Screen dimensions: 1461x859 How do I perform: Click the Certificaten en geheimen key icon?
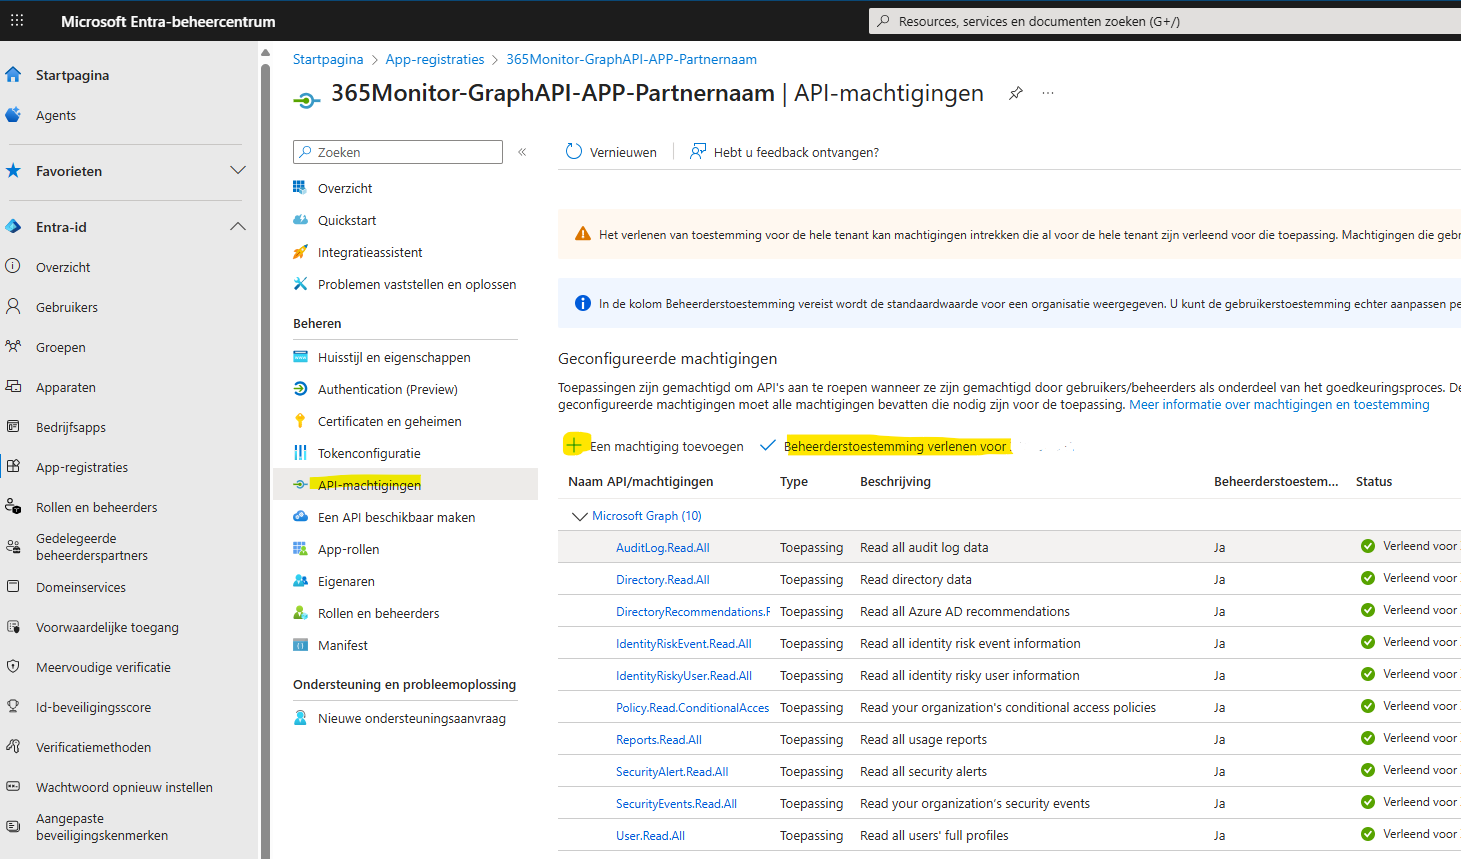click(300, 421)
